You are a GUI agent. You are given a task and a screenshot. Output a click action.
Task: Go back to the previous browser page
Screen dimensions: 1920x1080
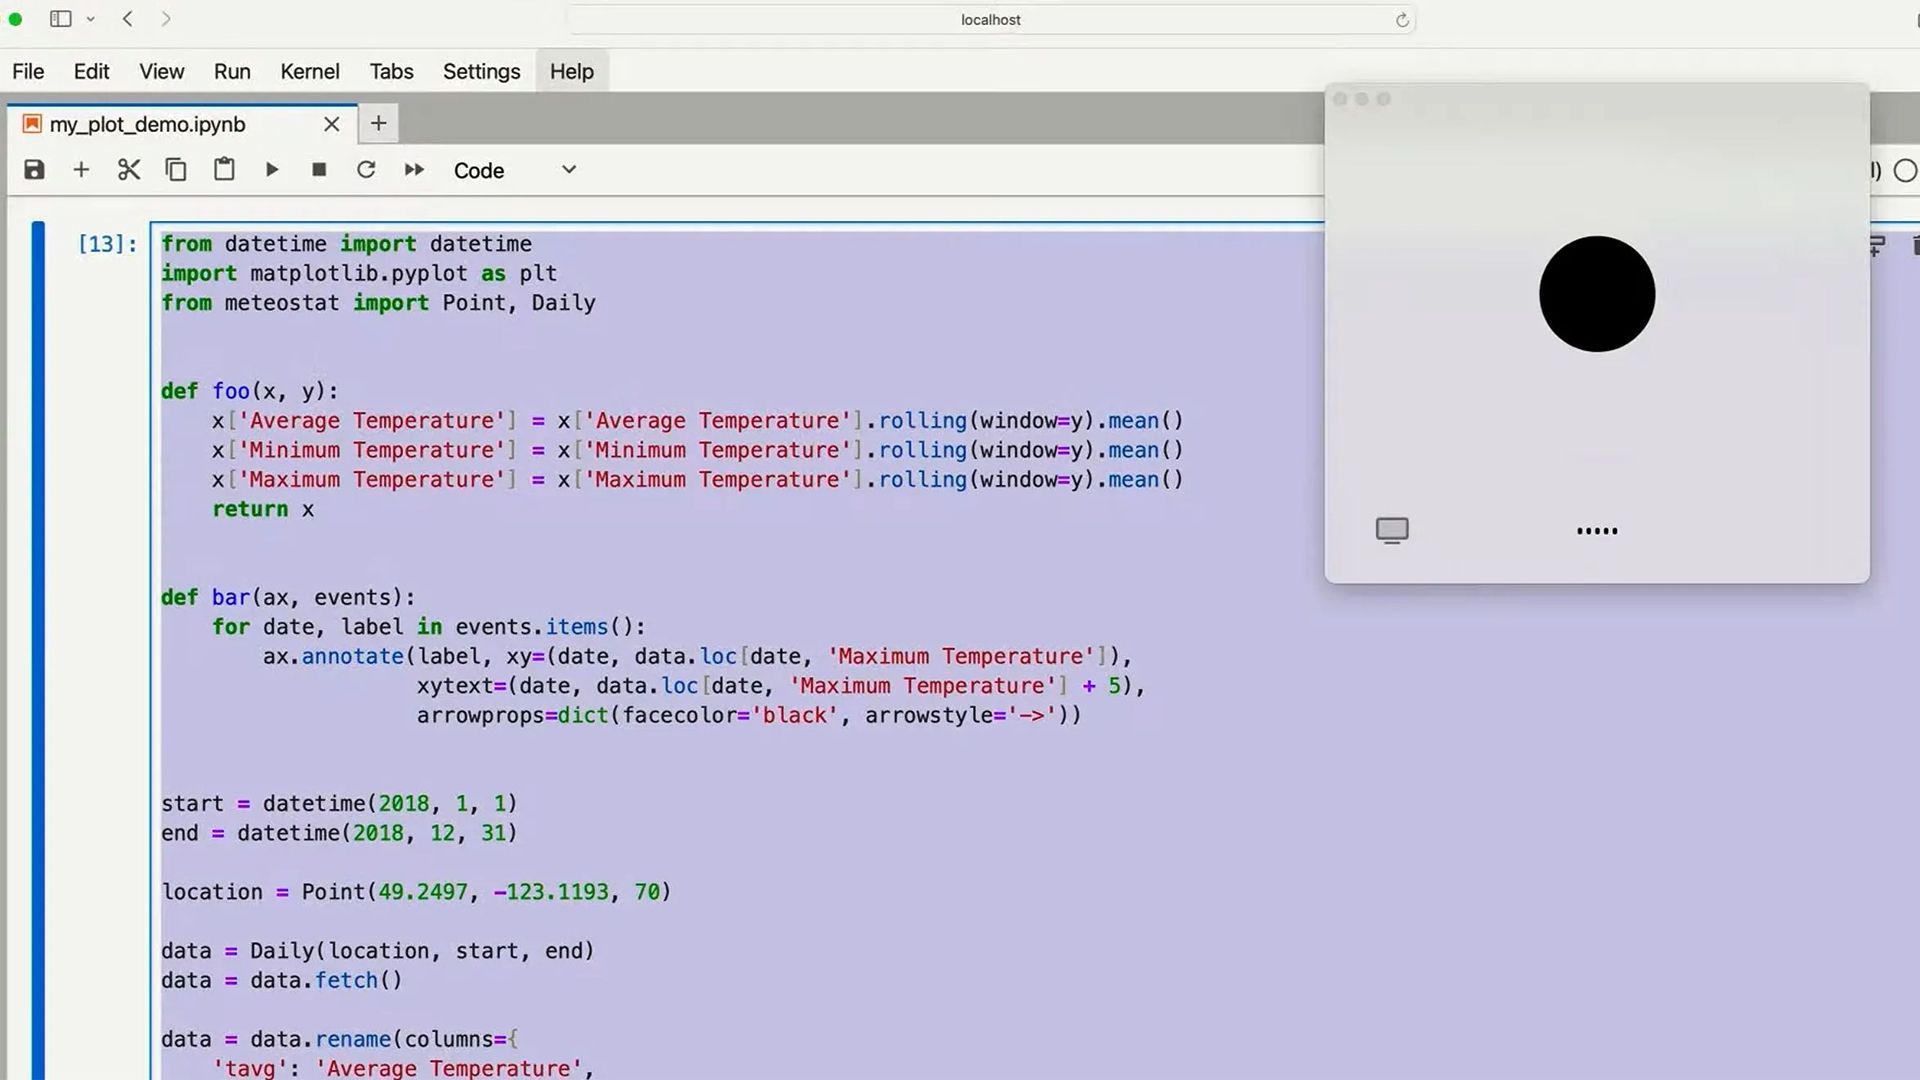pos(128,19)
